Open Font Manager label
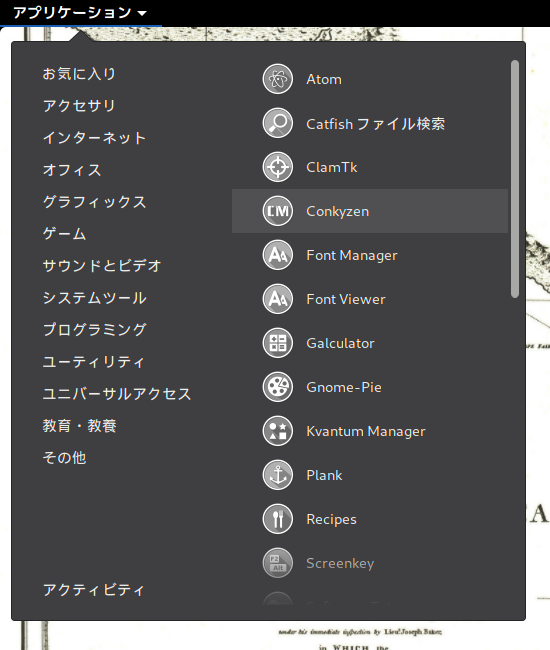Image resolution: width=550 pixels, height=650 pixels. coord(351,255)
